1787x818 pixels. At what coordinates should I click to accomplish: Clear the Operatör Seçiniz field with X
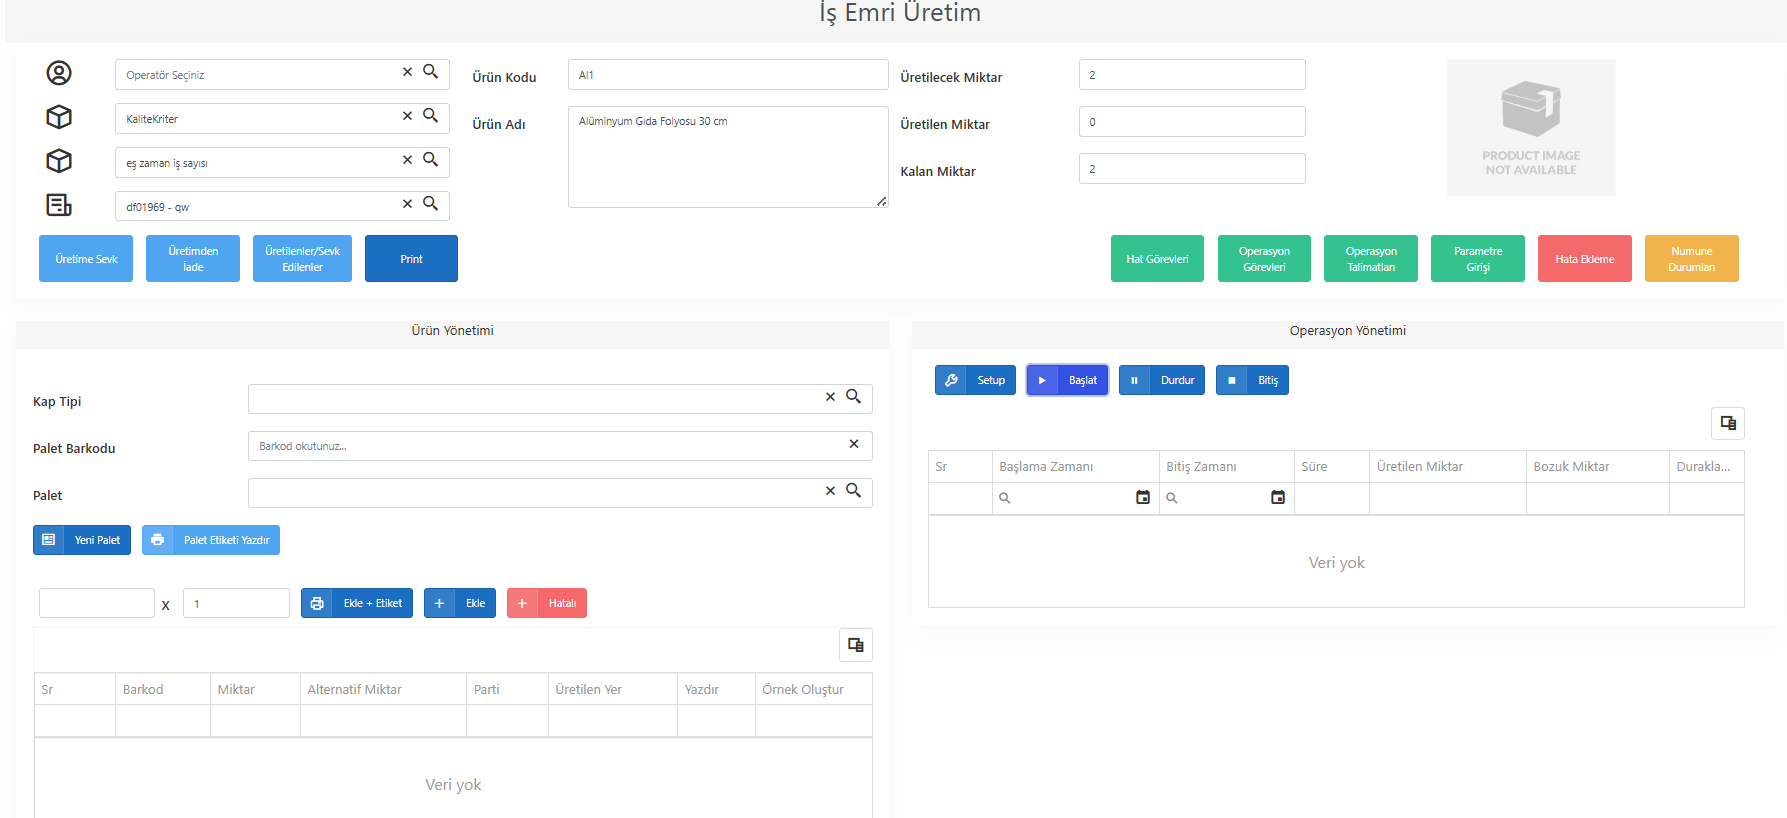pyautogui.click(x=407, y=72)
